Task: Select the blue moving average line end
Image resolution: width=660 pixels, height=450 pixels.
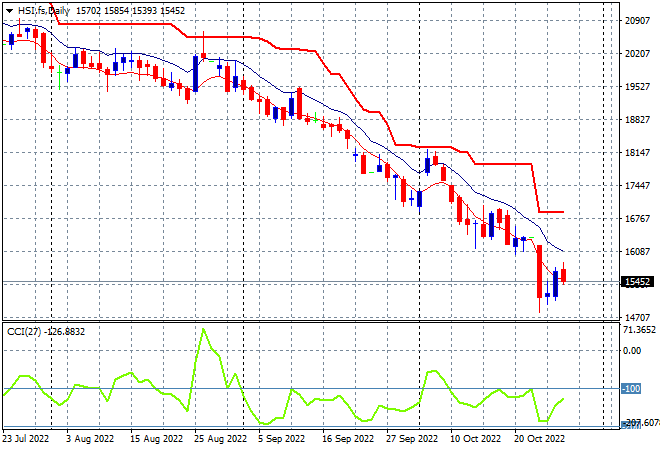Action: pos(562,251)
